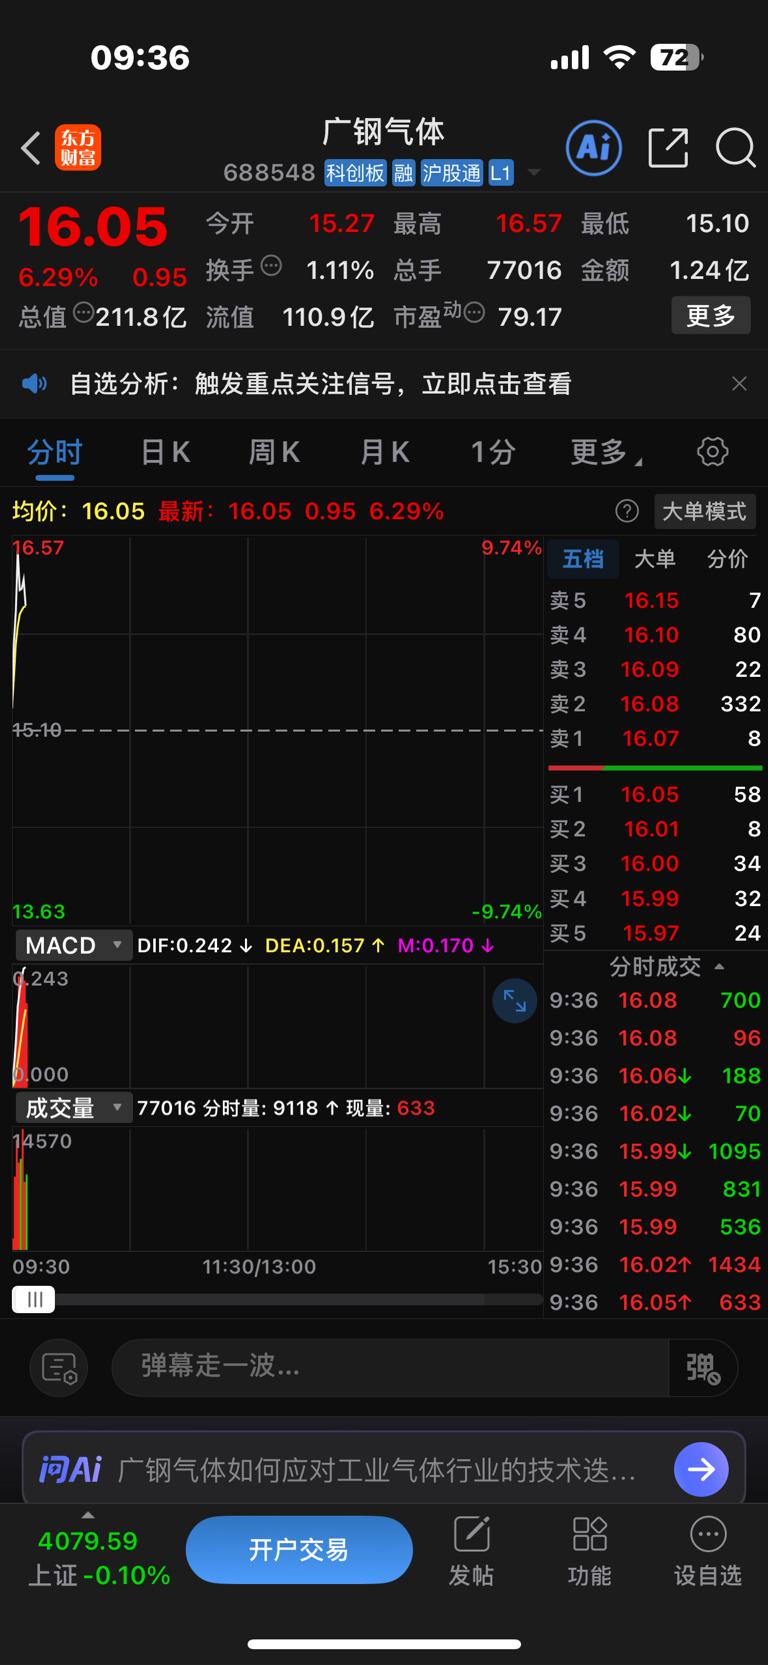Expand the stock switch dropdown arrow
The width and height of the screenshot is (769, 1665).
click(x=534, y=173)
